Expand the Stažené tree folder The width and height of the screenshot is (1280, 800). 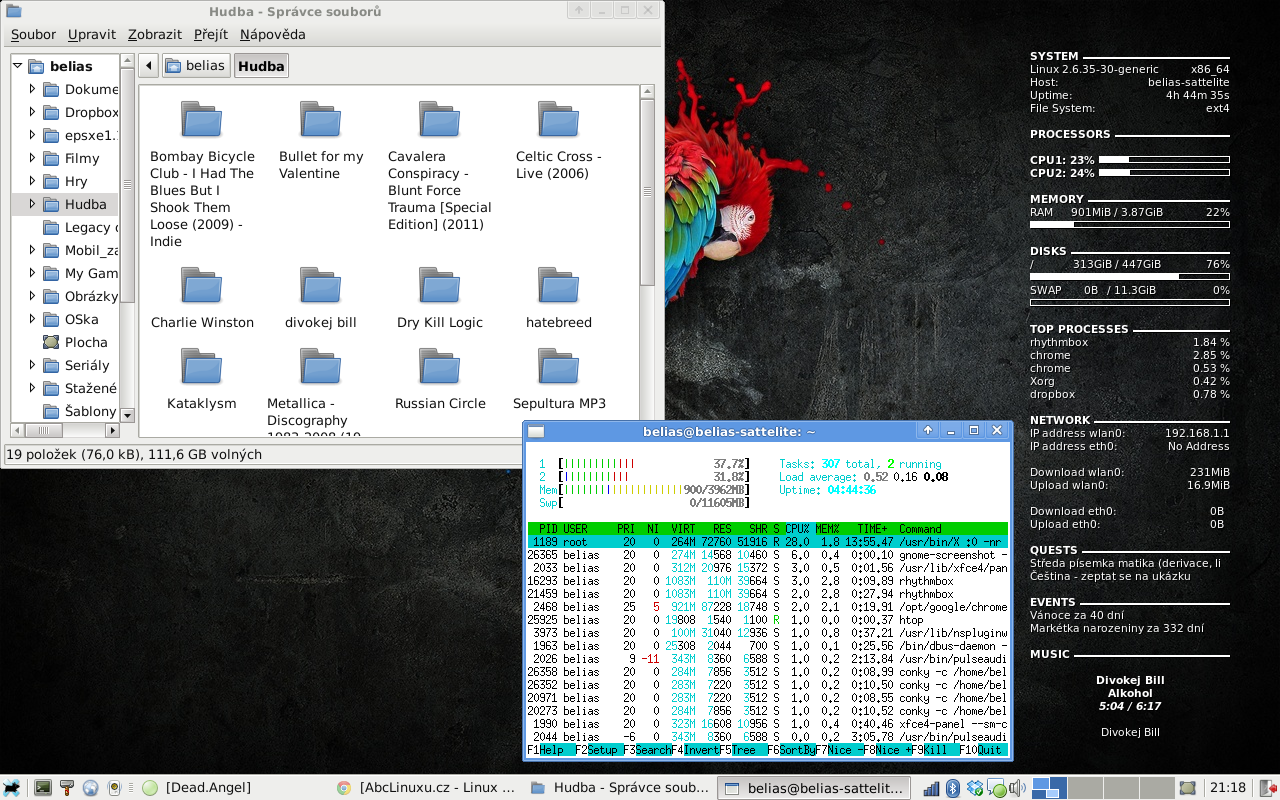pos(32,388)
